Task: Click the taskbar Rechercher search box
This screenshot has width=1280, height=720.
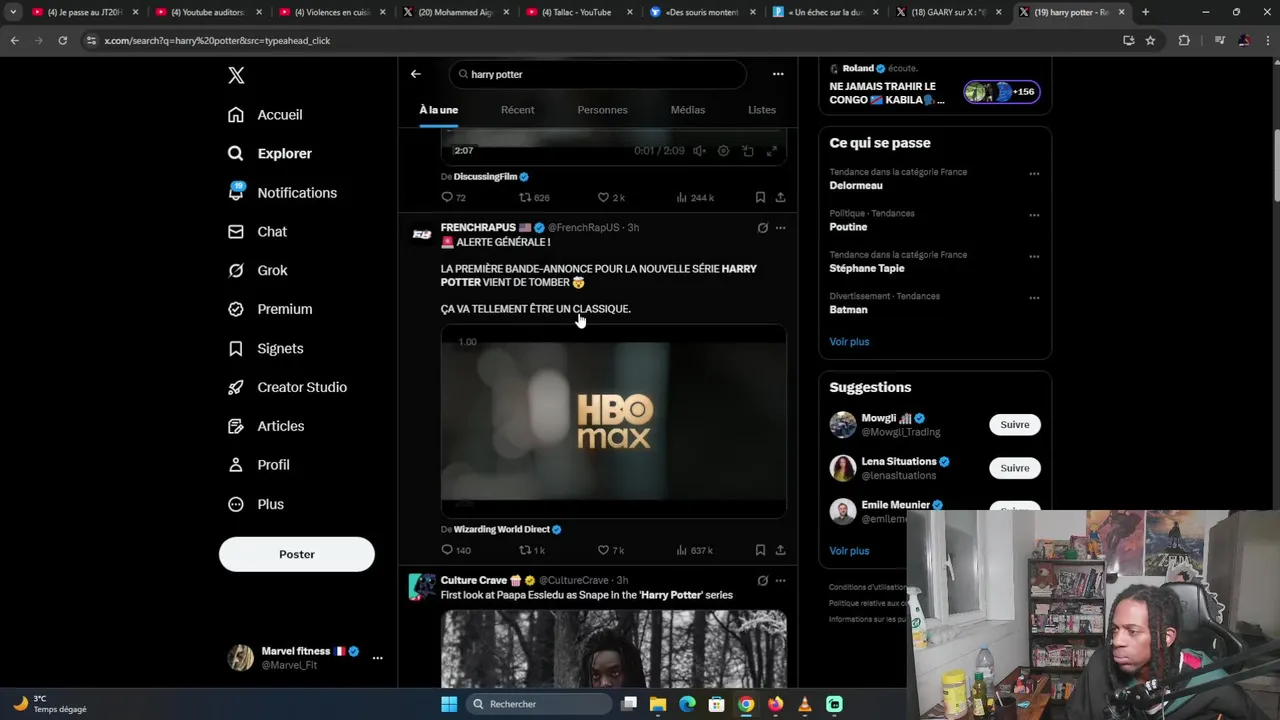Action: (x=540, y=704)
